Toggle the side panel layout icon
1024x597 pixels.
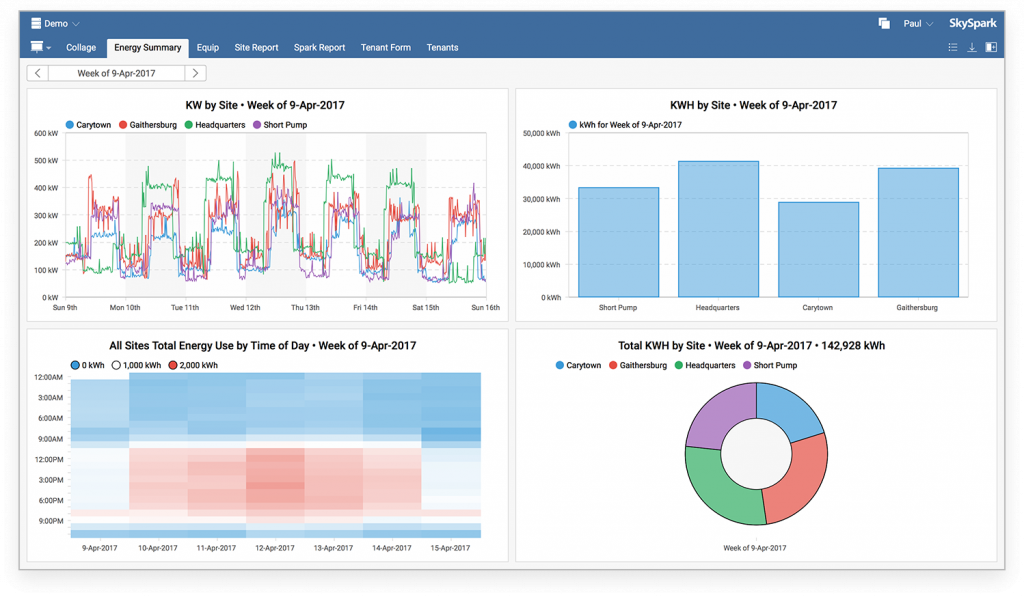coord(990,47)
